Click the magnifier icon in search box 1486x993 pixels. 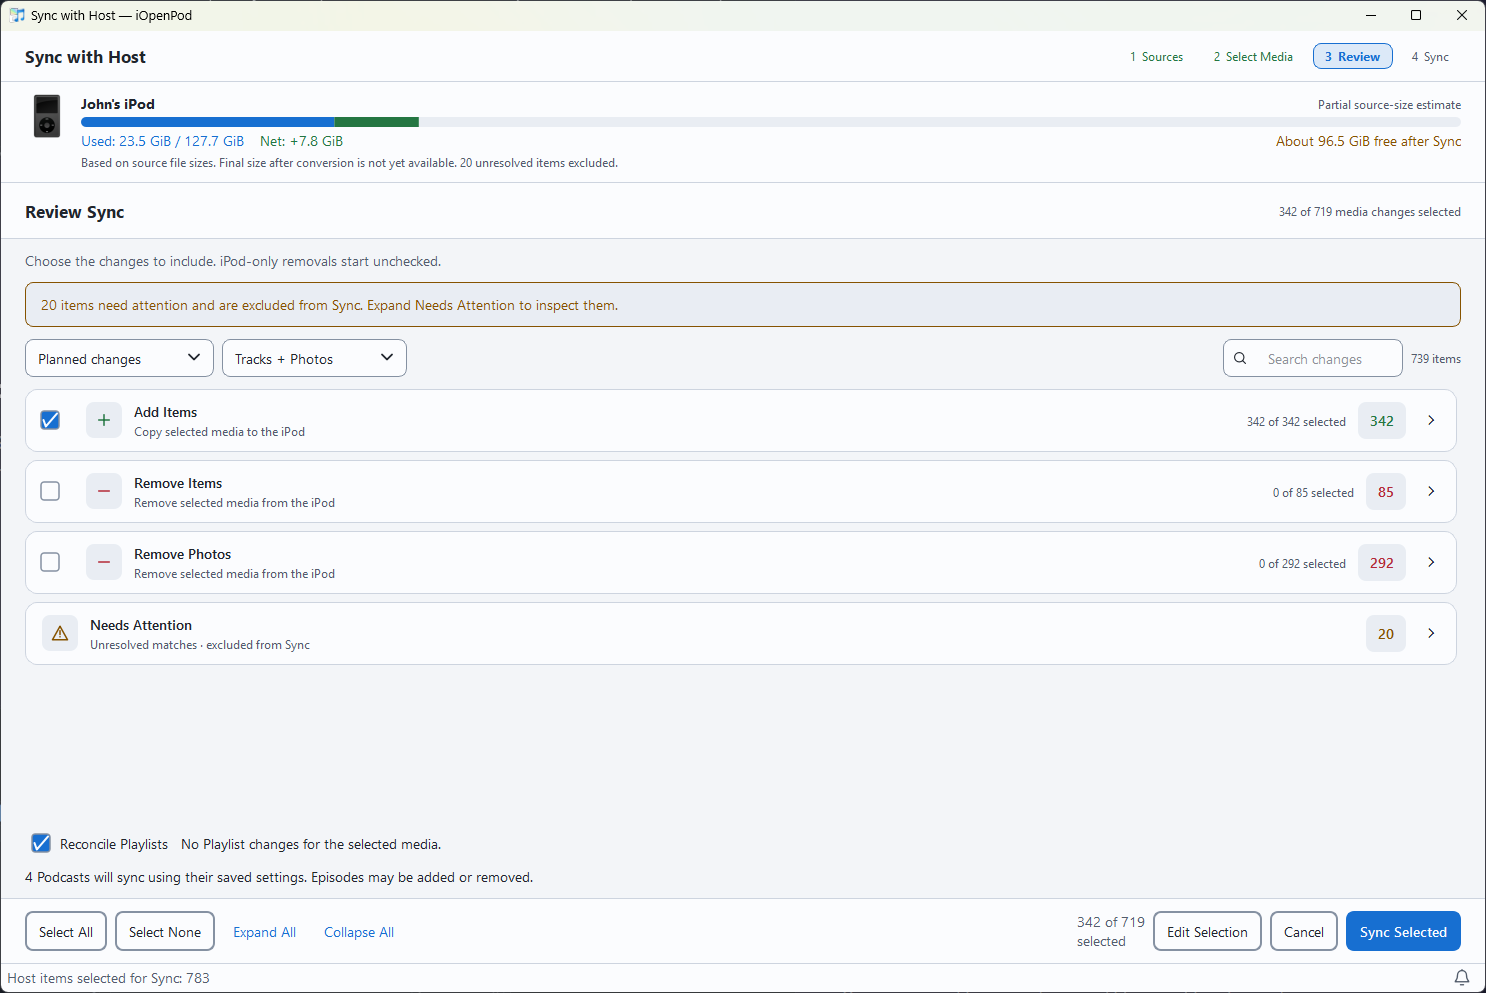click(x=1240, y=358)
